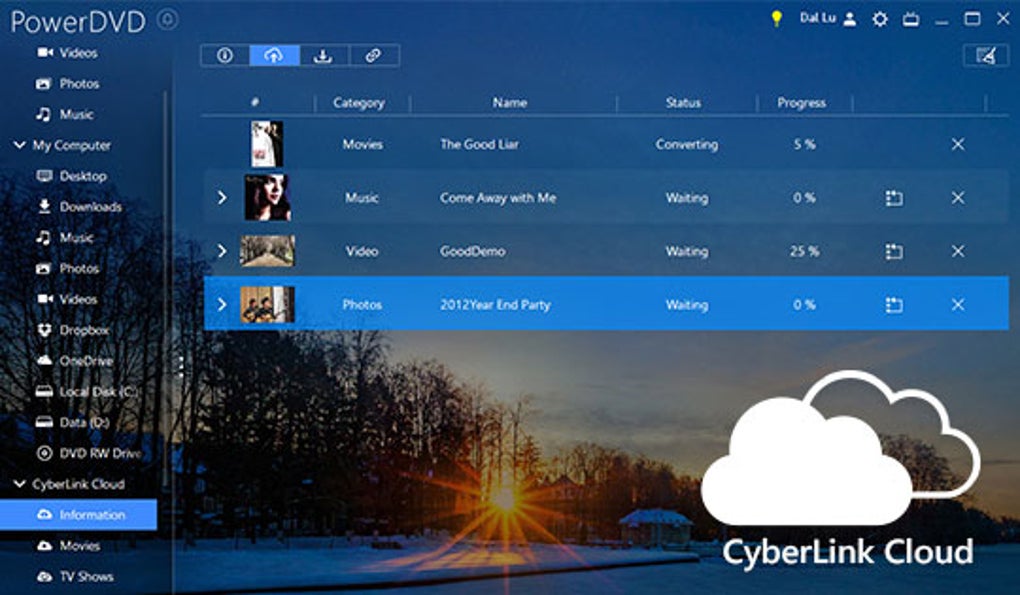The height and width of the screenshot is (595, 1020).
Task: Open Photos under My Computer
Action: point(67,269)
